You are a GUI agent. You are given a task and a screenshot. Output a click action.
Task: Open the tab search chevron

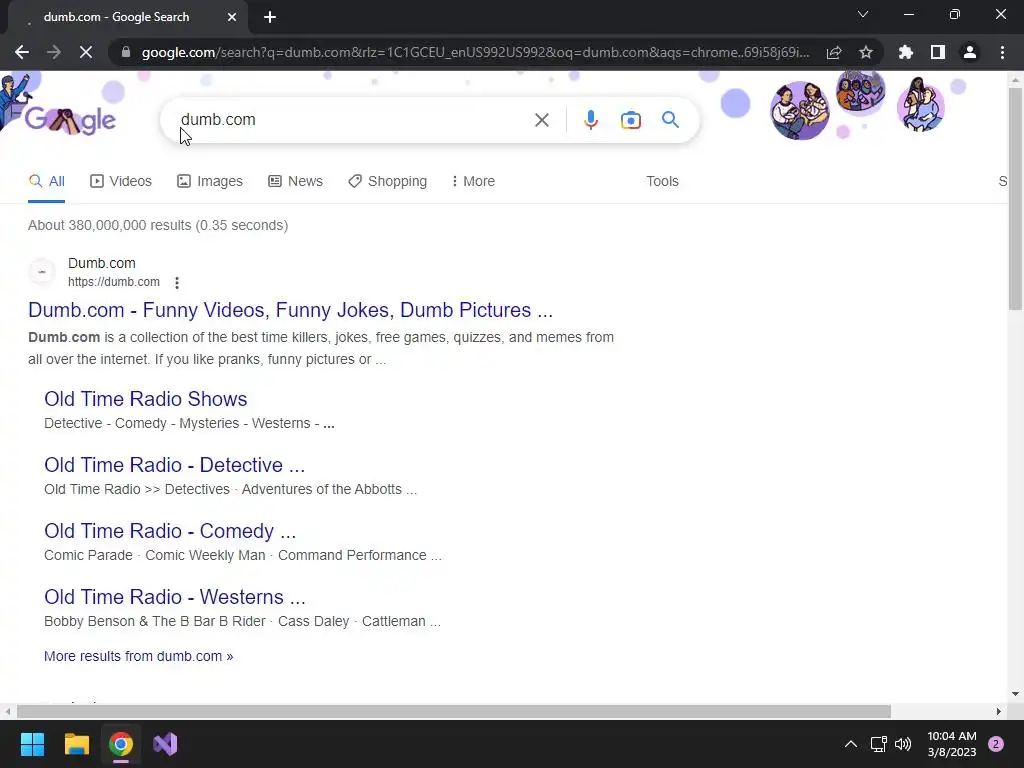tap(863, 14)
